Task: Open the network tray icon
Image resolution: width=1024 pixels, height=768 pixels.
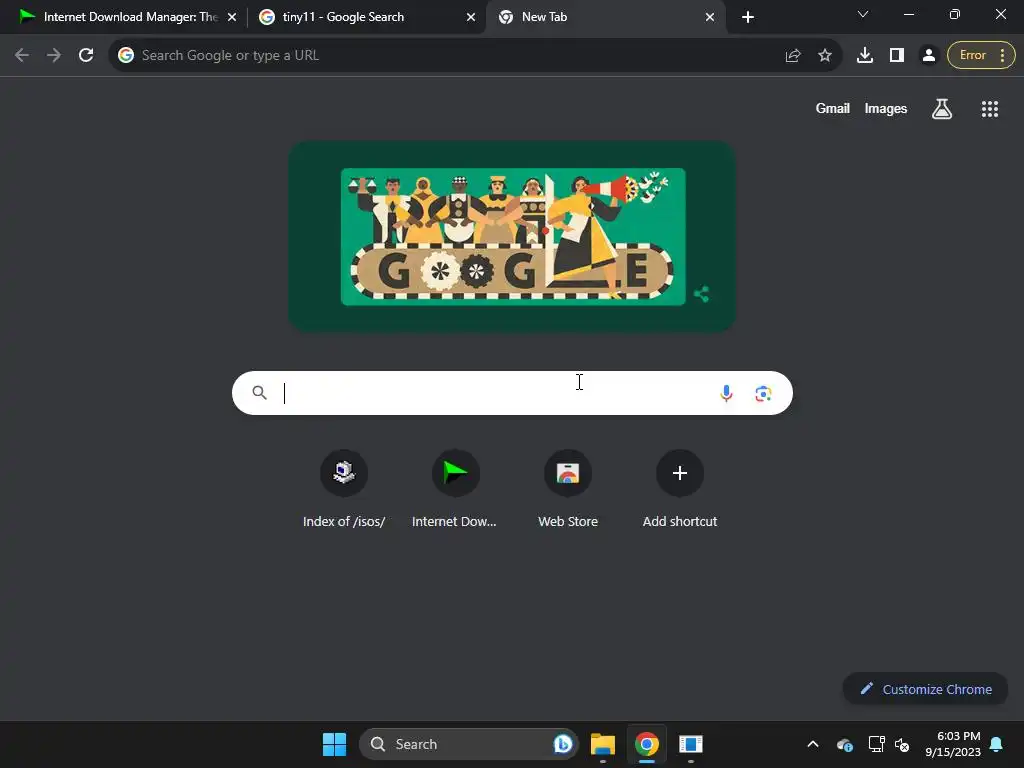Action: pos(876,744)
